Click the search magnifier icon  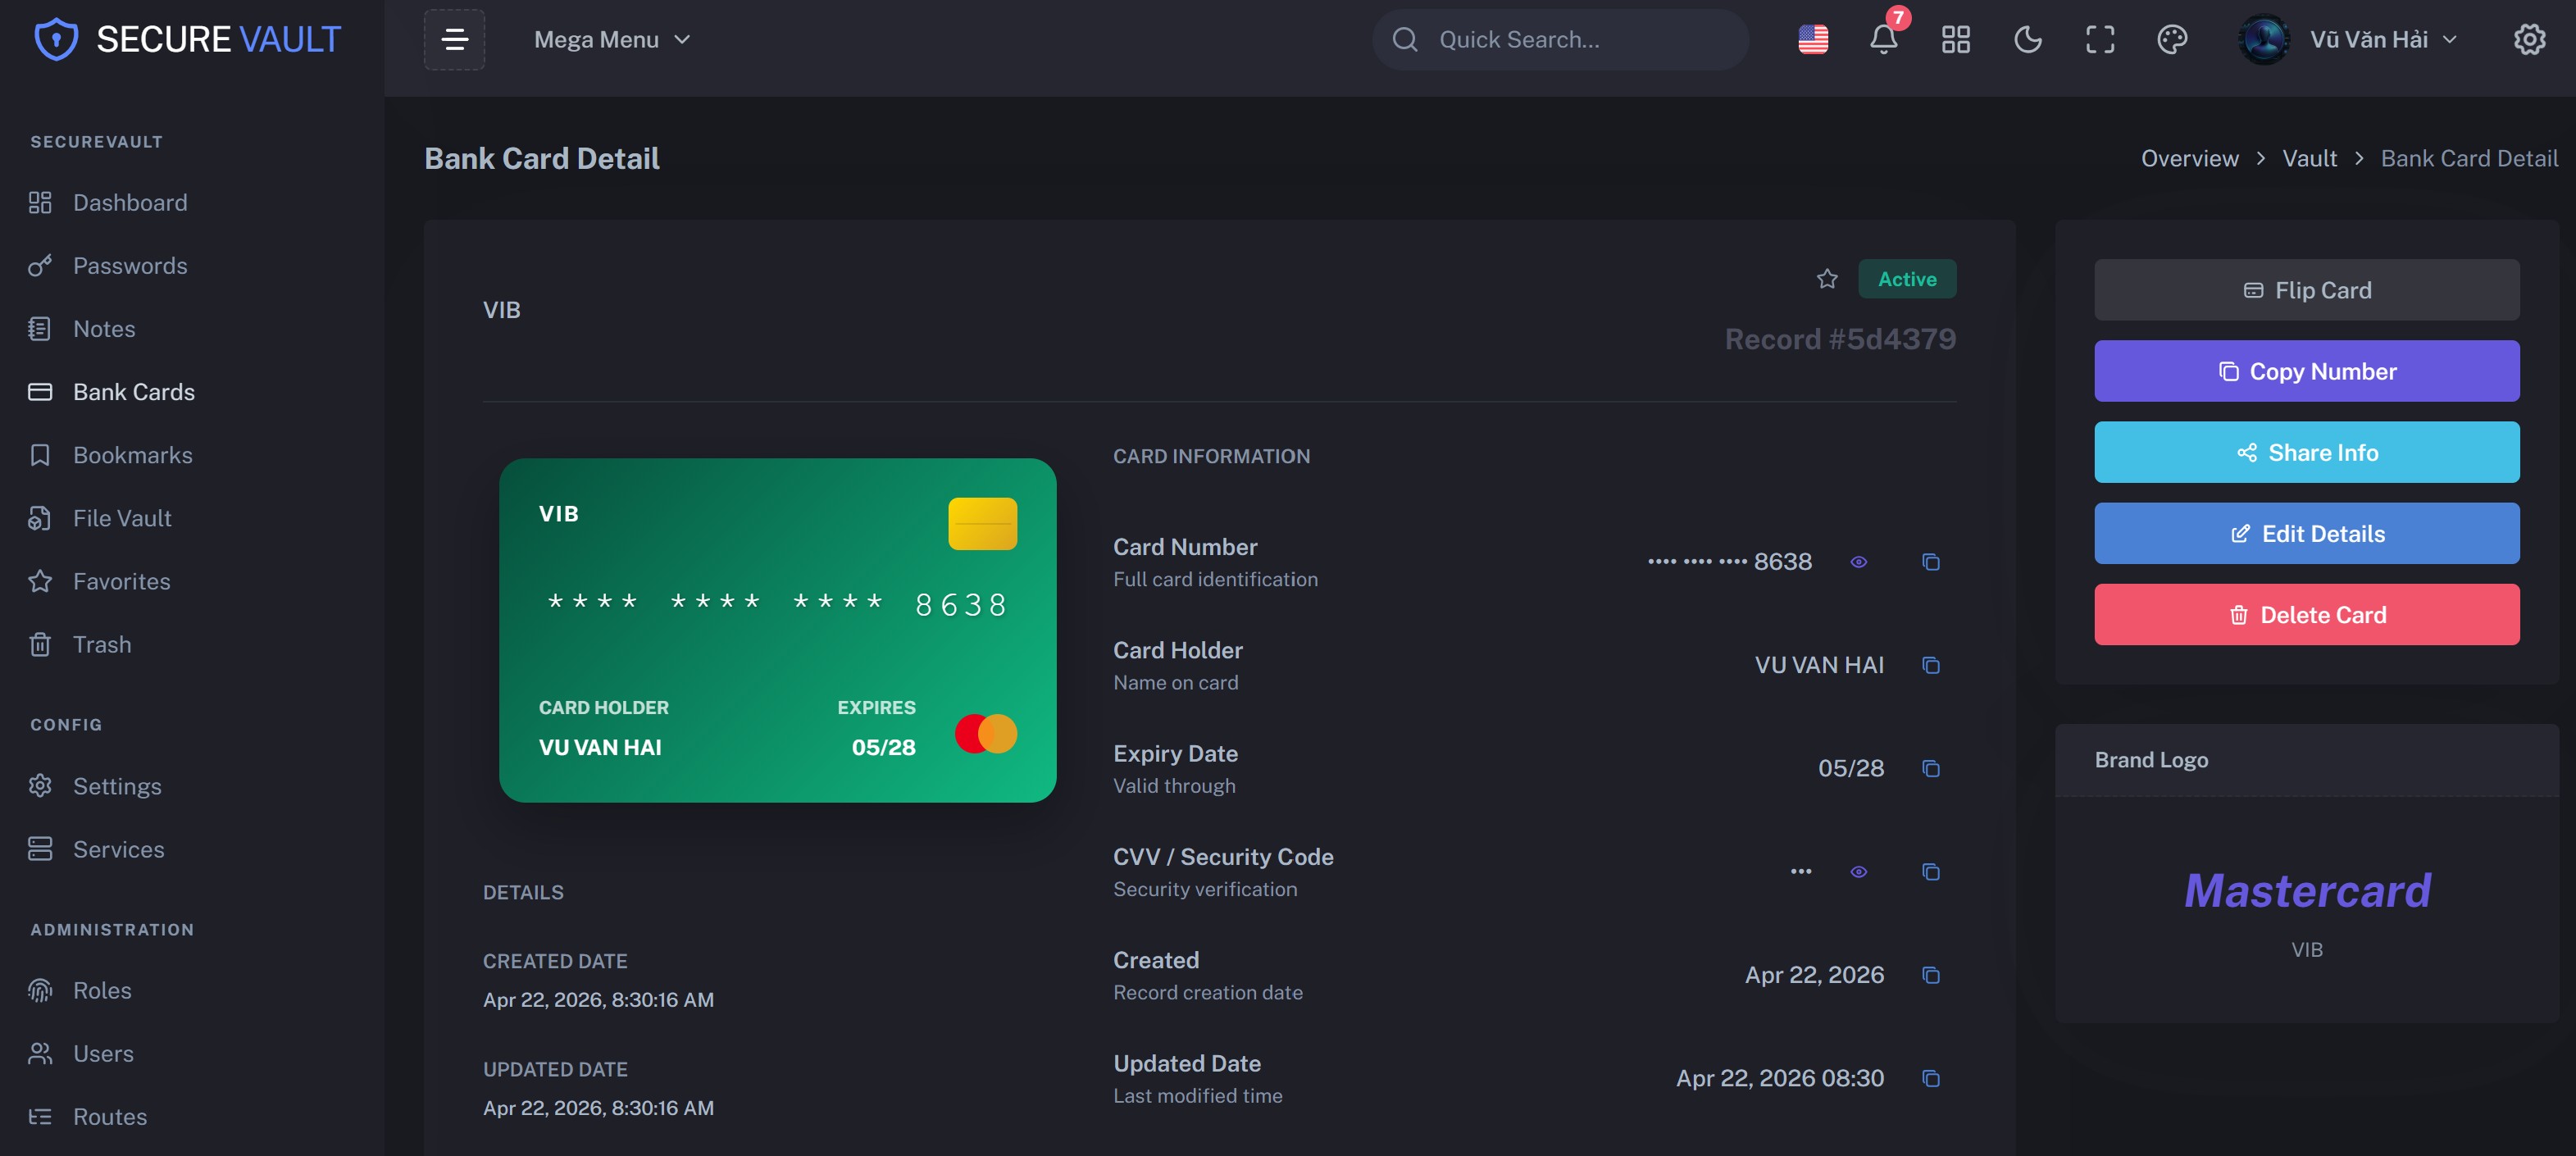[x=1404, y=40]
